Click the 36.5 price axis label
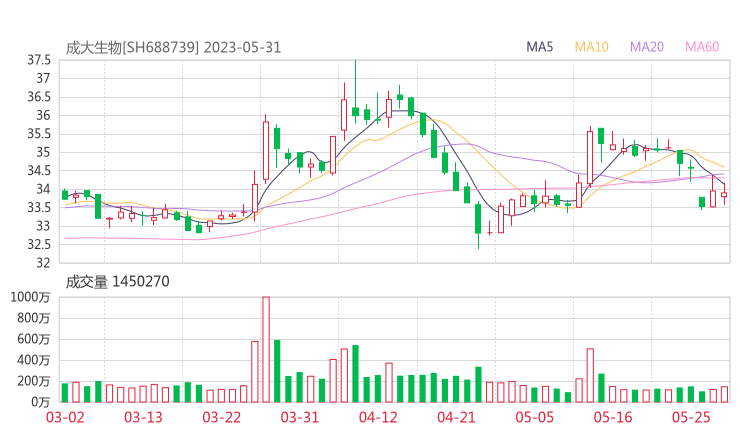Screen dimensions: 740x440 [39, 97]
